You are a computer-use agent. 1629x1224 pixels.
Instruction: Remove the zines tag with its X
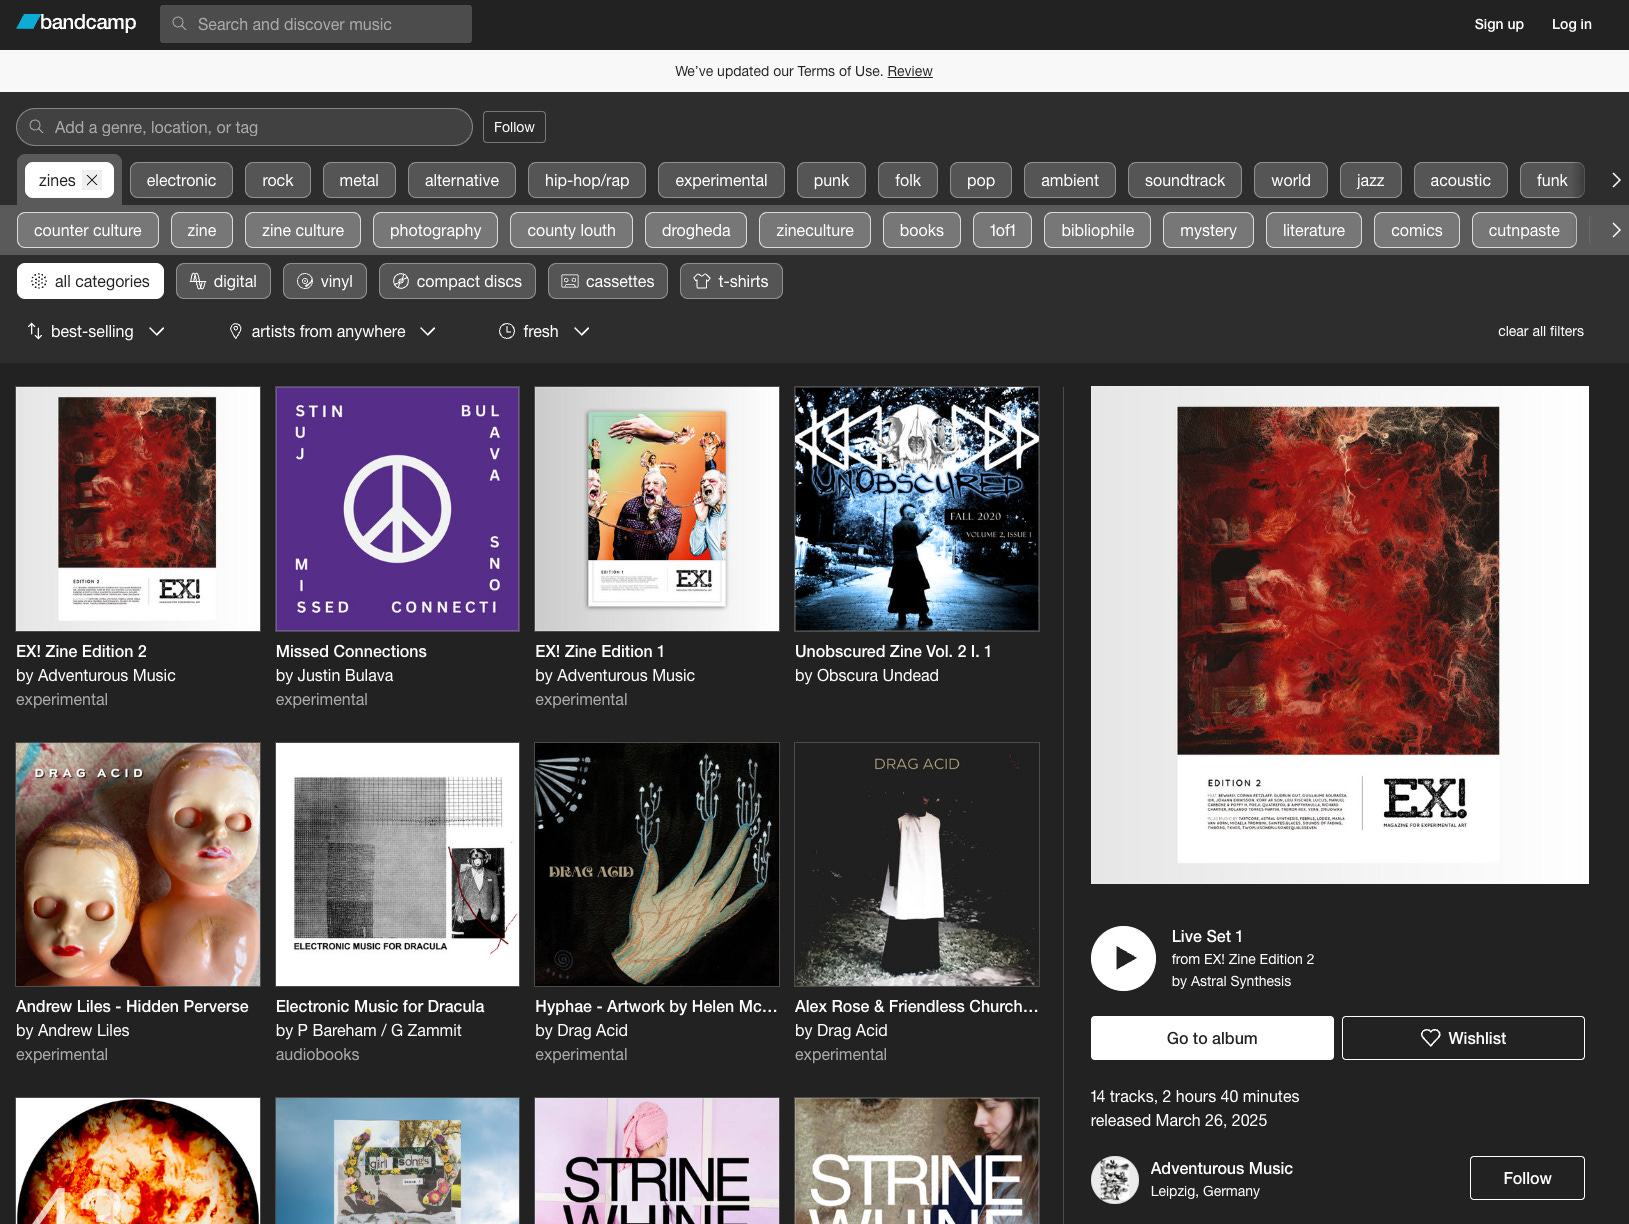coord(92,180)
